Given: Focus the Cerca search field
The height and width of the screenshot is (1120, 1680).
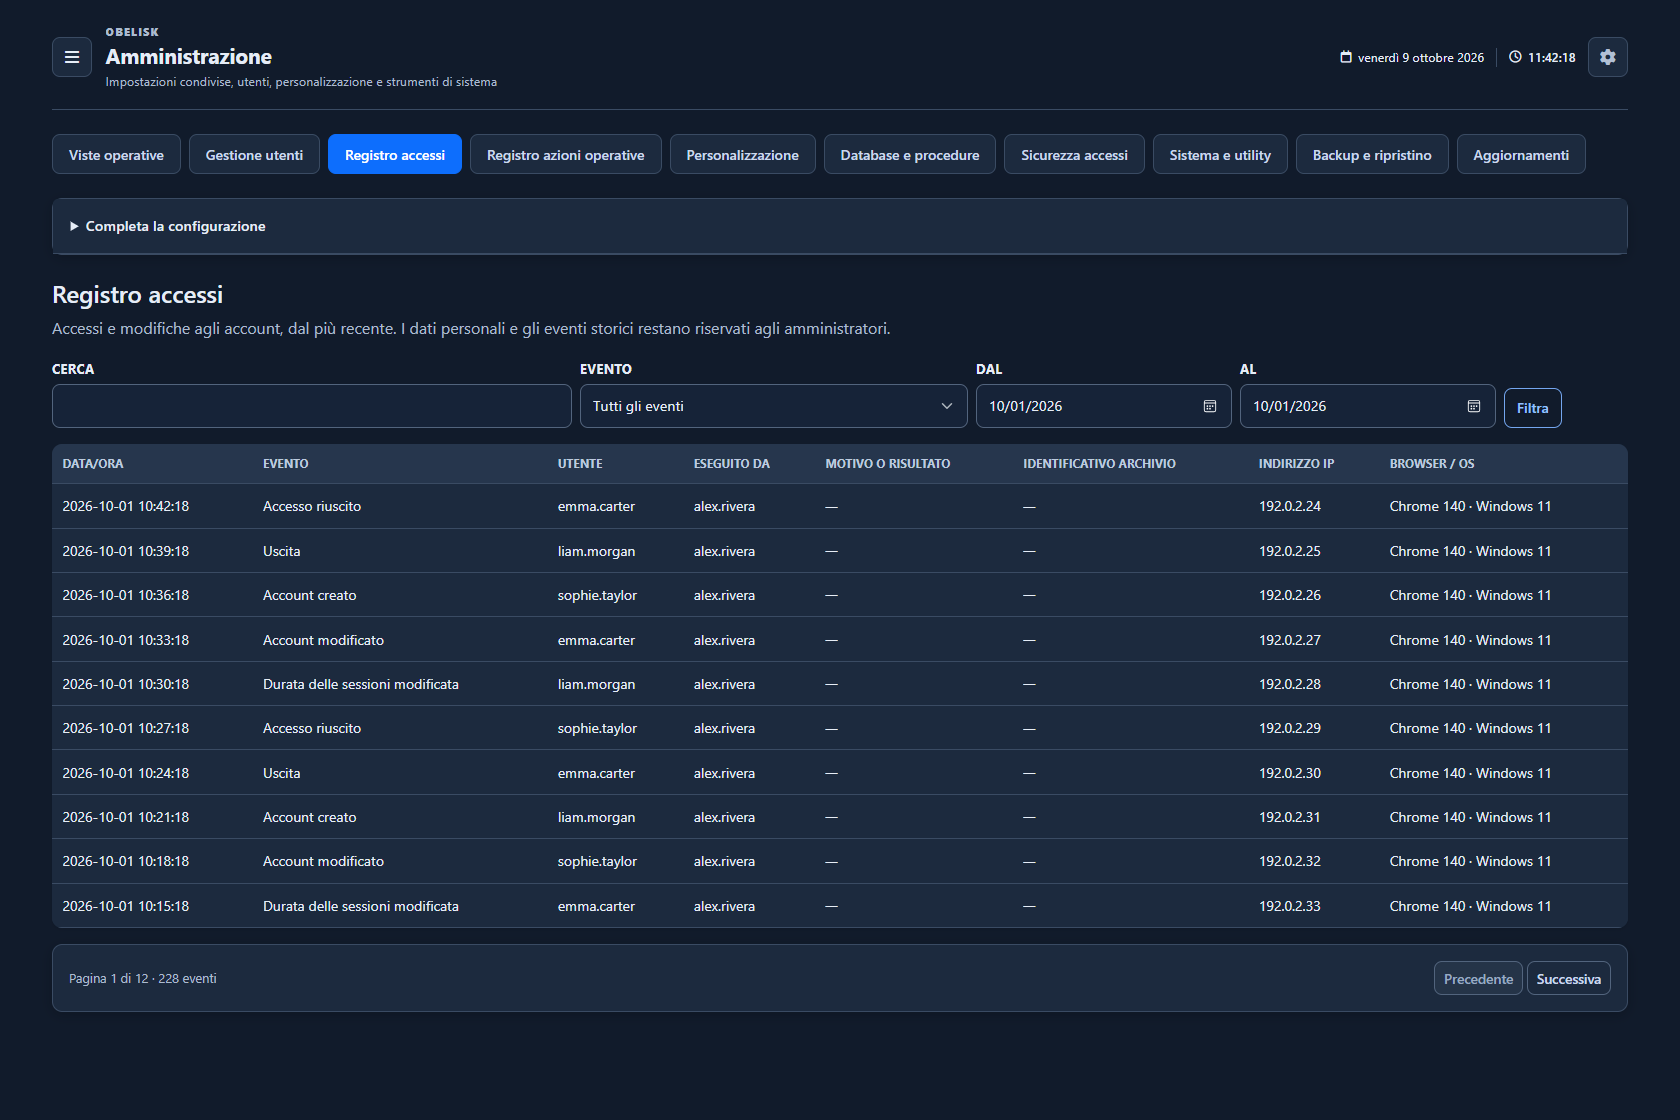Looking at the screenshot, I should [x=312, y=406].
